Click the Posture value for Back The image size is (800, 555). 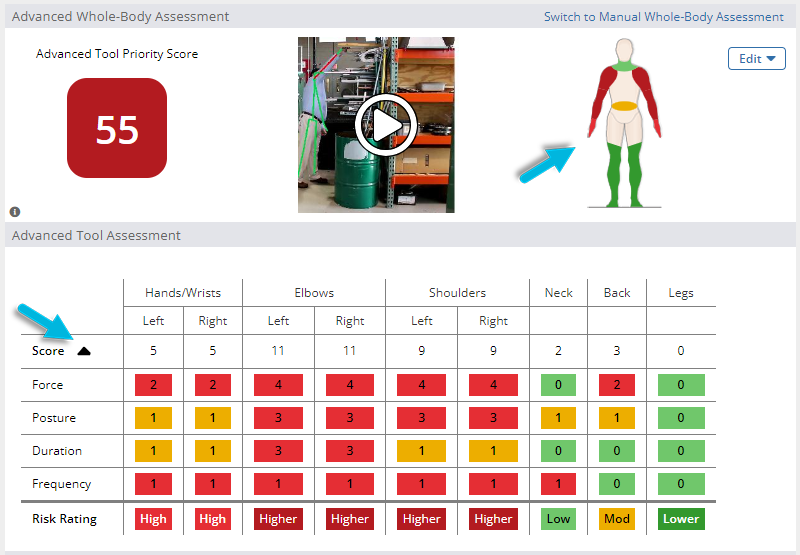coord(617,418)
